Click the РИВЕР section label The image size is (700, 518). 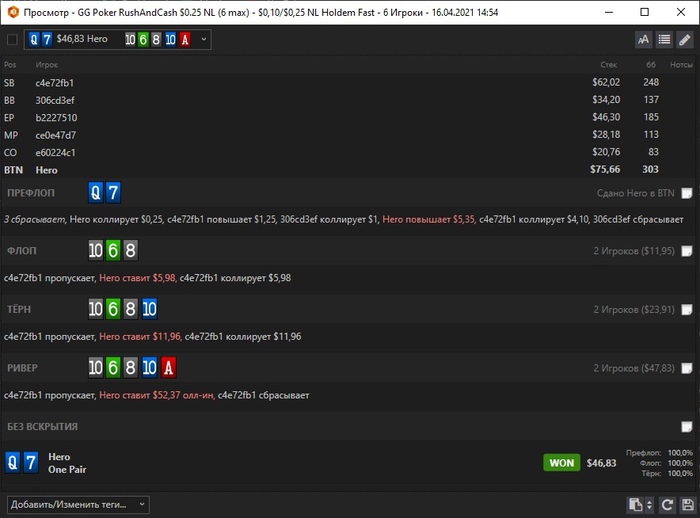click(x=22, y=368)
